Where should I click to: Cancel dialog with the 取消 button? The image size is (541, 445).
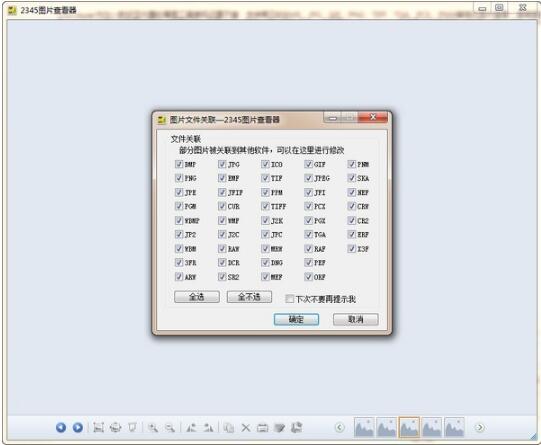(x=356, y=319)
